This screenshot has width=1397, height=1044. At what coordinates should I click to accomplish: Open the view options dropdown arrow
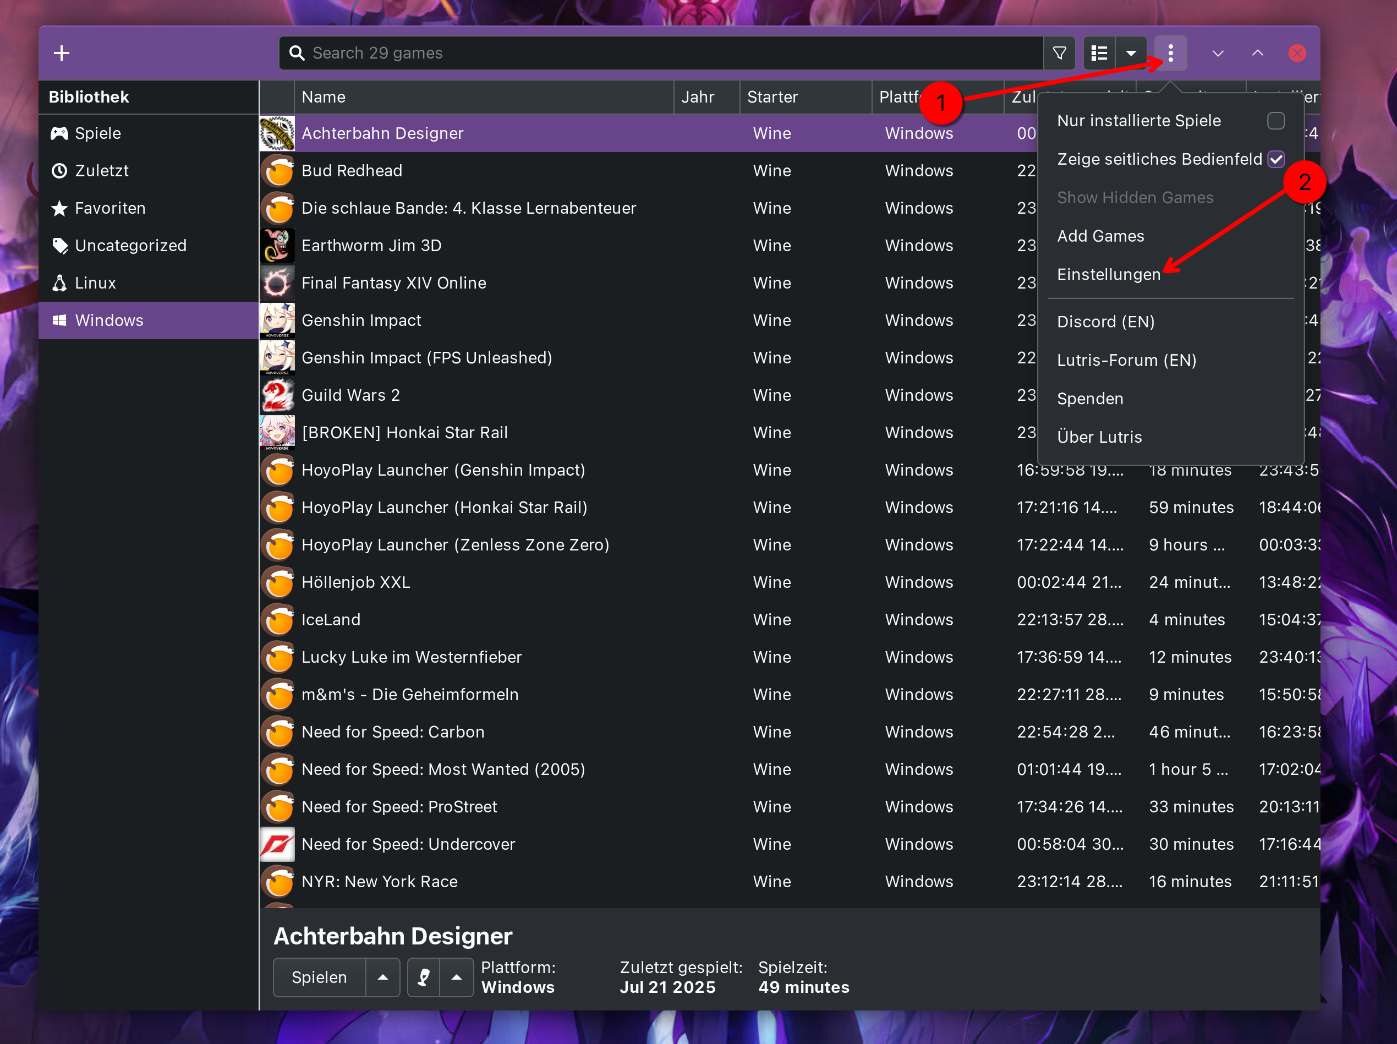click(1131, 53)
